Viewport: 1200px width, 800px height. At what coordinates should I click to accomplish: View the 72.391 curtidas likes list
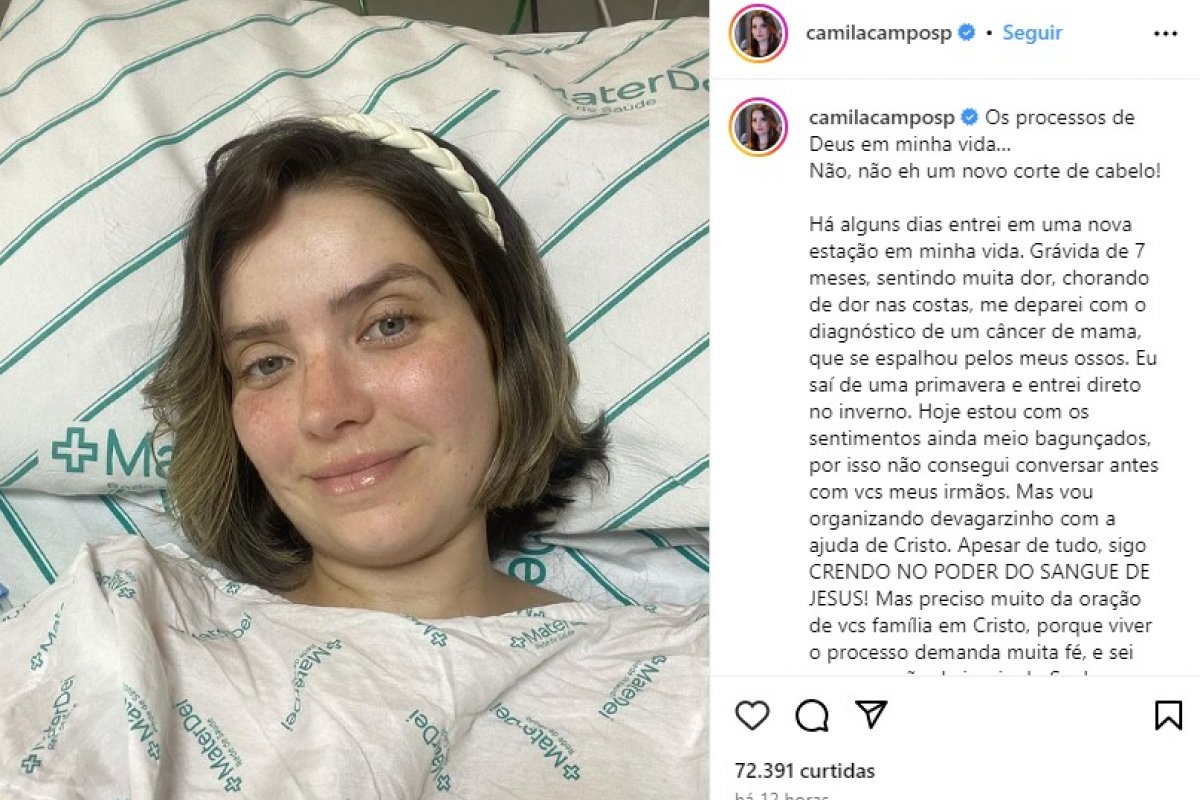(x=804, y=771)
